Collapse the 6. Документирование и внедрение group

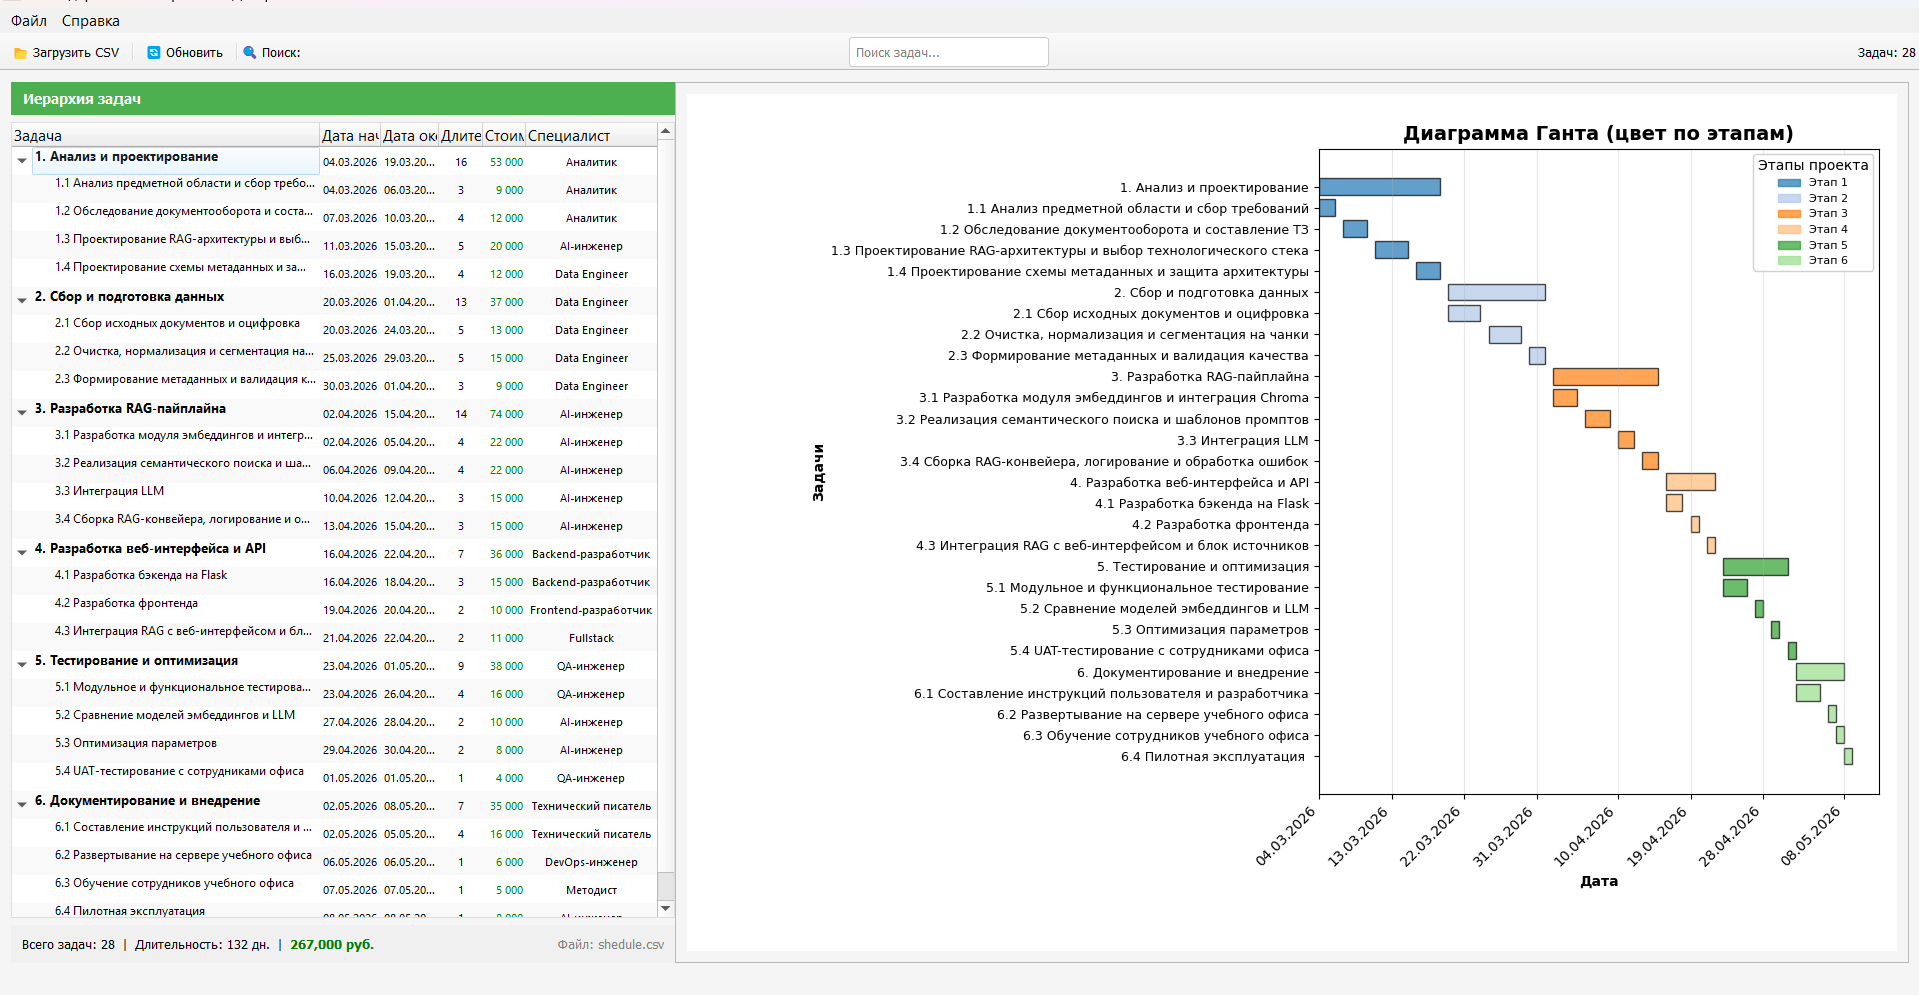(x=22, y=804)
